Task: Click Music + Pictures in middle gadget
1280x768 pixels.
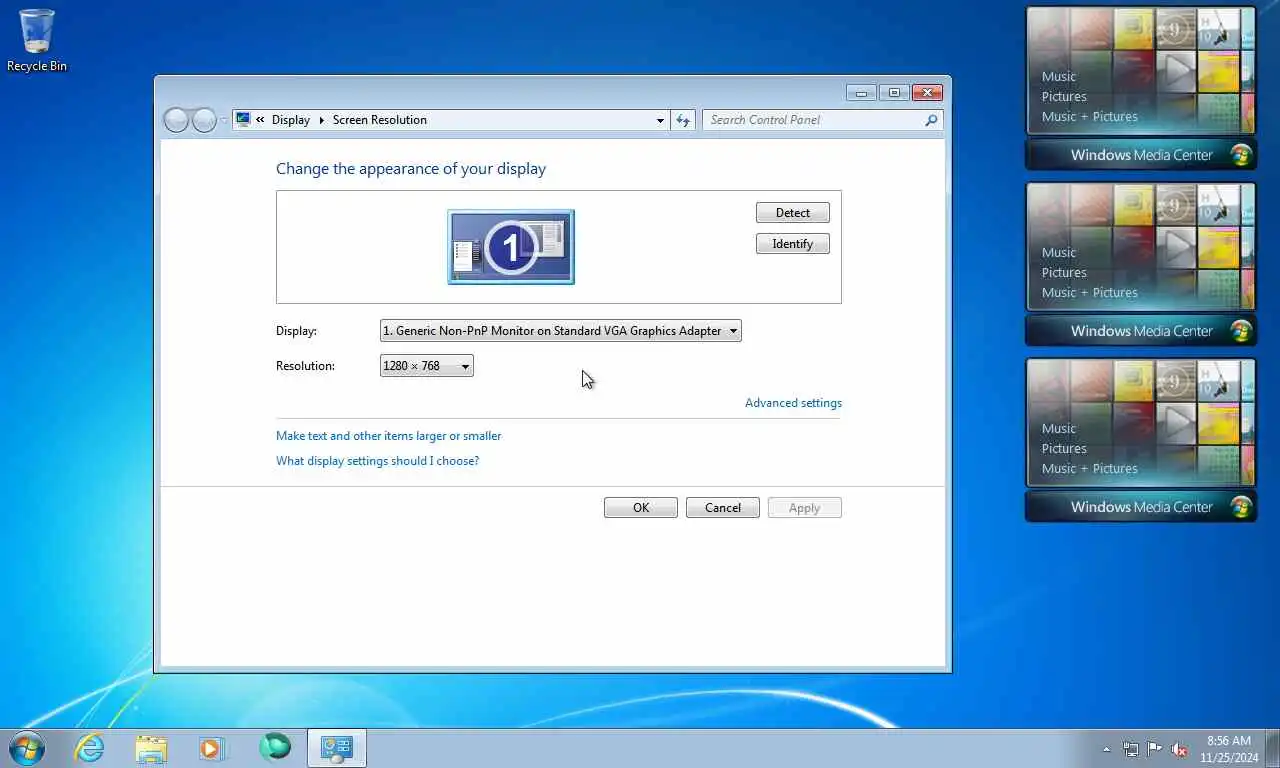Action: pyautogui.click(x=1090, y=293)
